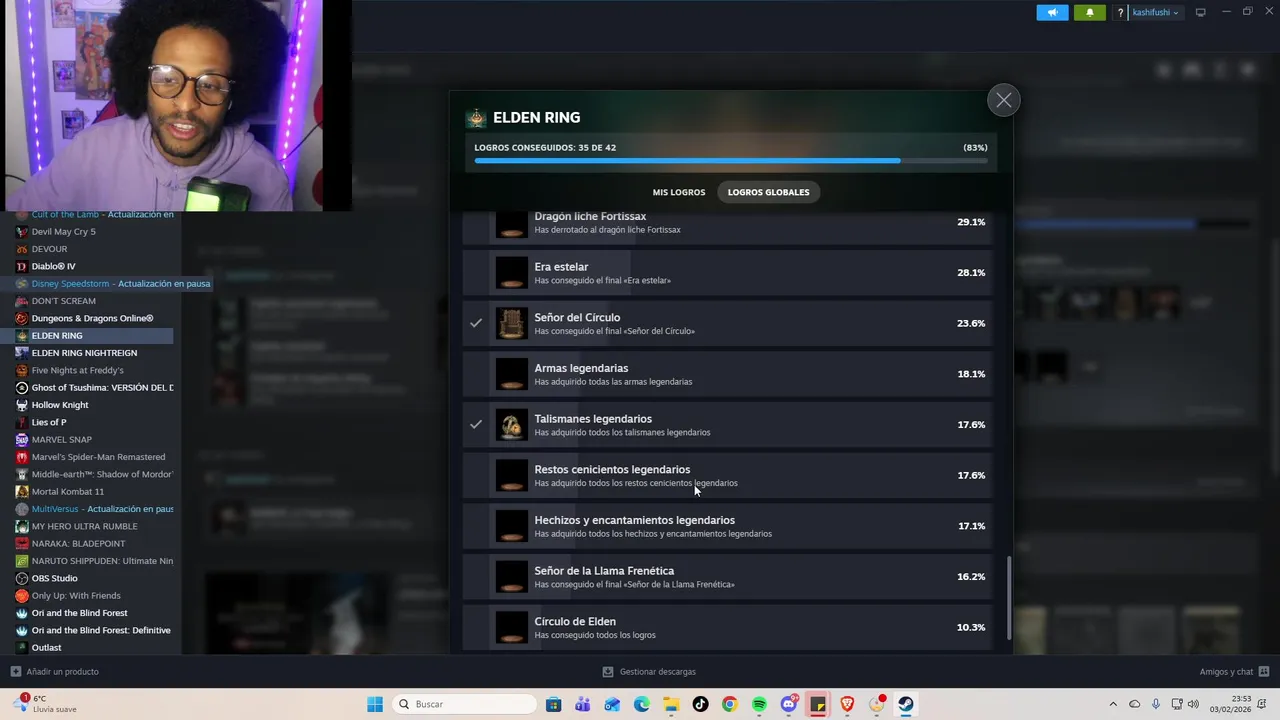Screen dimensions: 1280x720
Task: Click Mortal Kombat 11 icon
Action: click(x=22, y=492)
